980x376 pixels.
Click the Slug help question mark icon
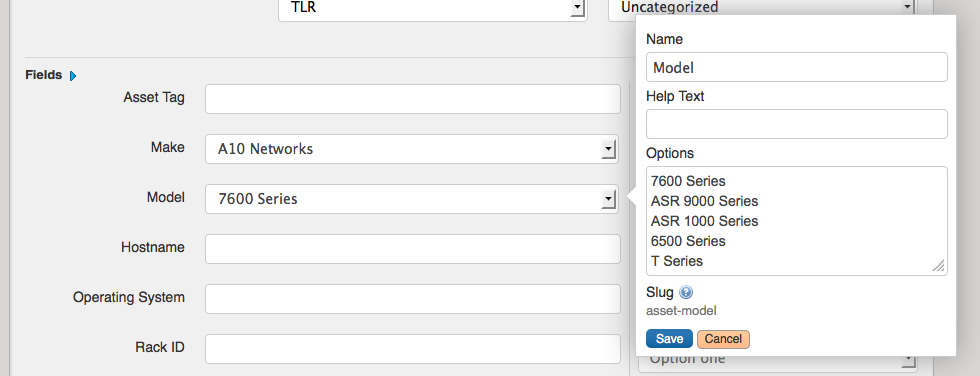point(686,292)
